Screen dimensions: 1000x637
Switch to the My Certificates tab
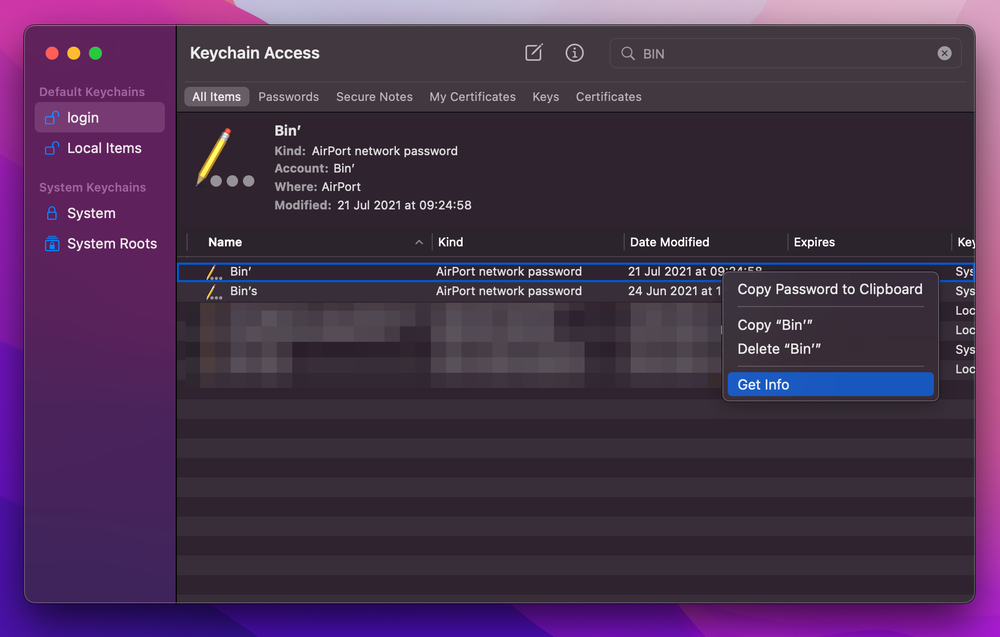click(x=473, y=97)
